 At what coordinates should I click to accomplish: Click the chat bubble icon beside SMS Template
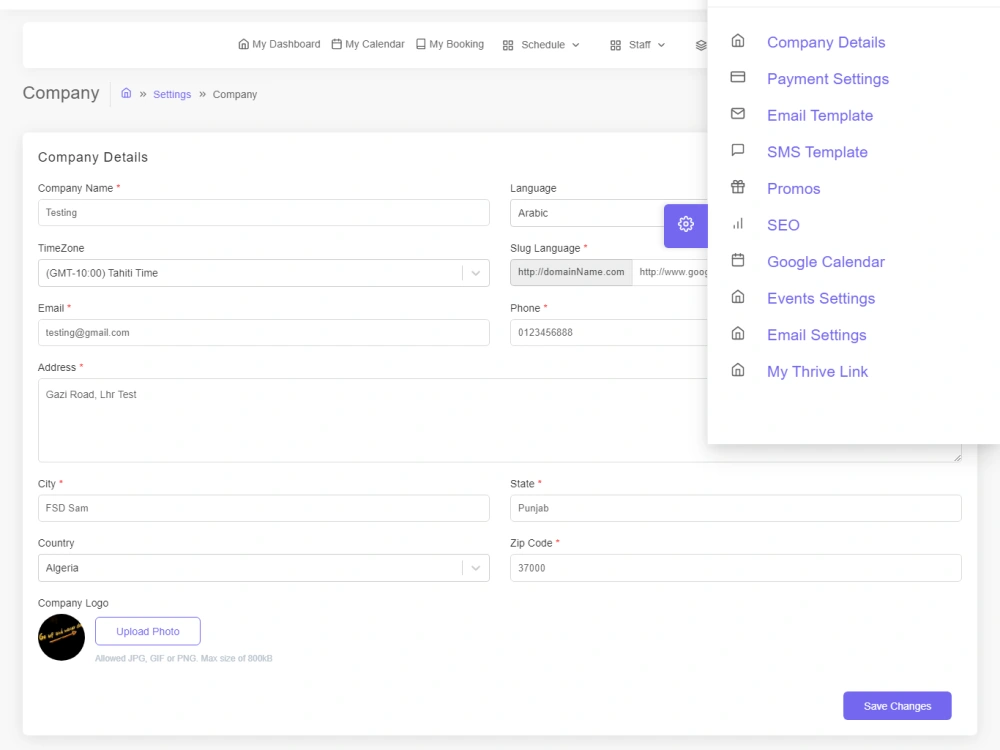(737, 150)
